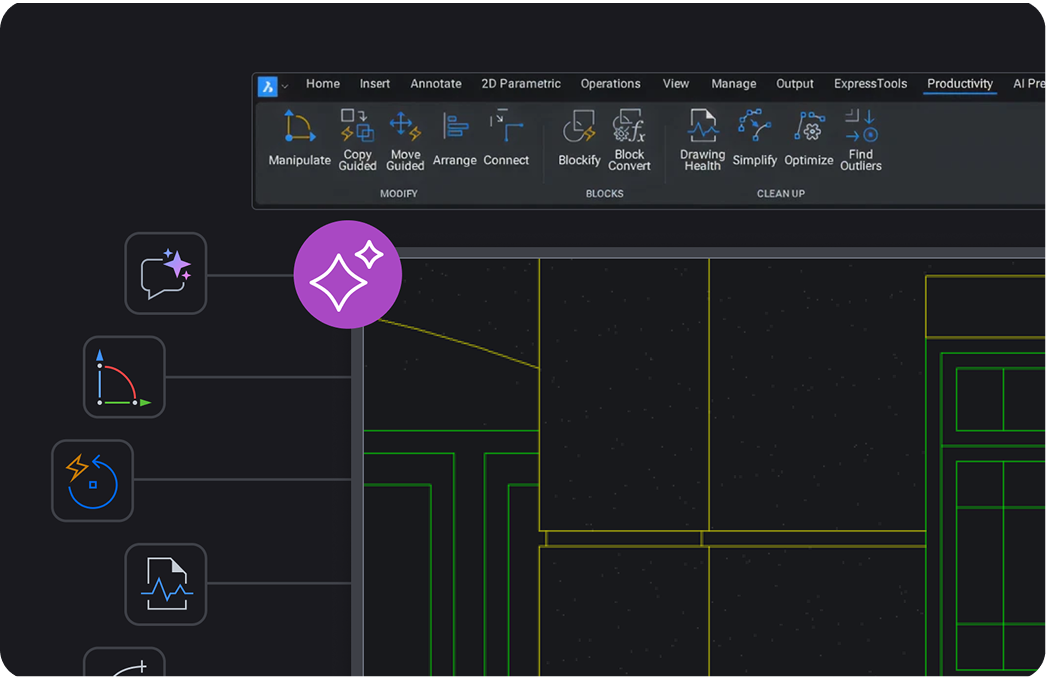
Task: Click the quick revert arrow icon in sidebar
Action: 92,480
